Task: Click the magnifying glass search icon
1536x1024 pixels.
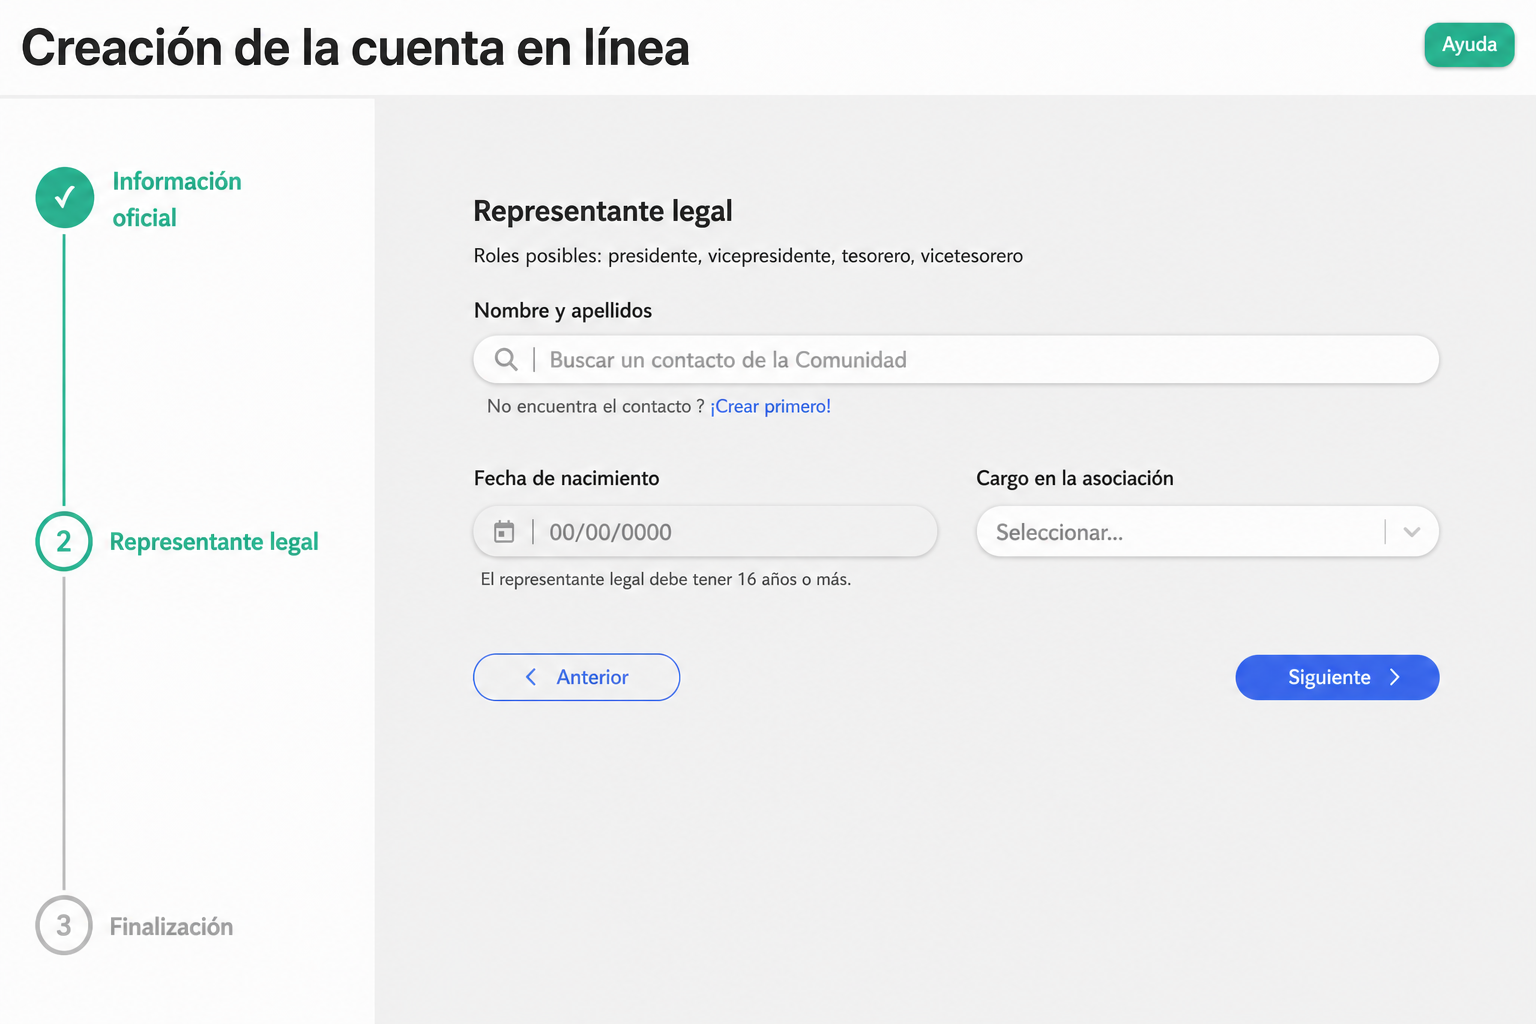Action: (x=506, y=359)
